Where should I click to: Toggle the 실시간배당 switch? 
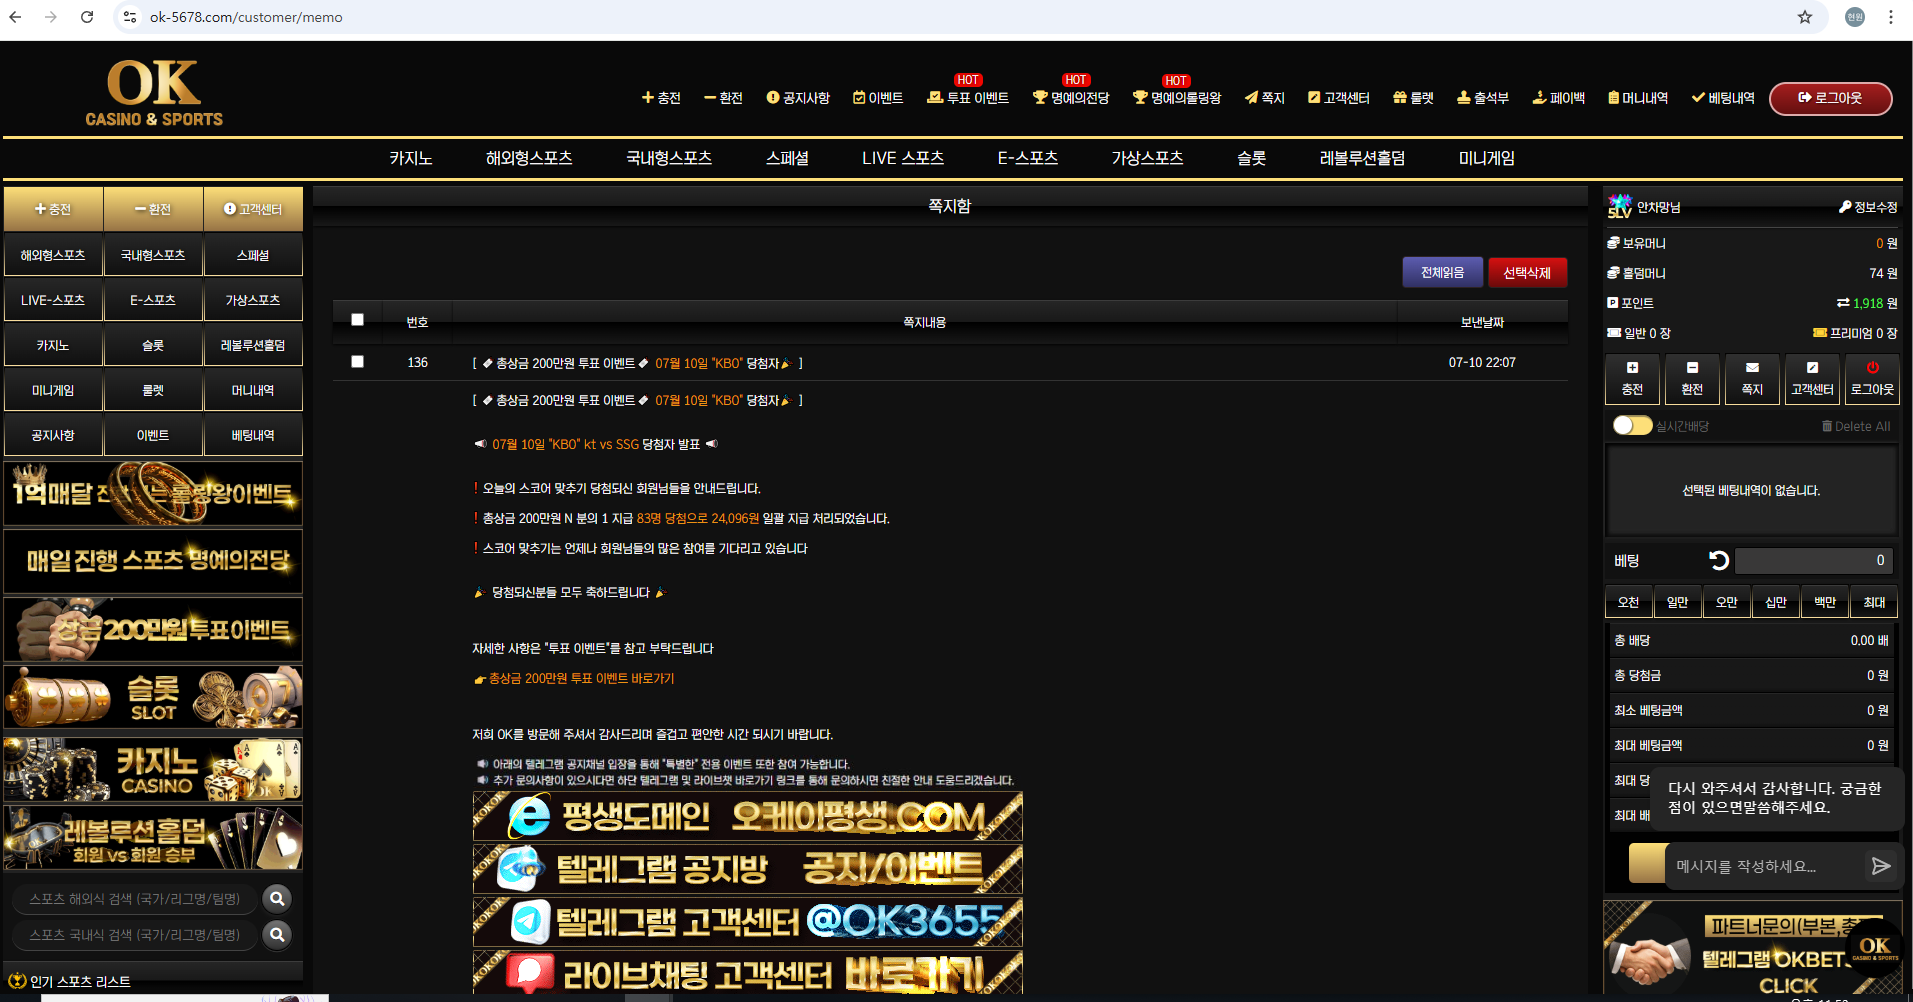pos(1632,426)
